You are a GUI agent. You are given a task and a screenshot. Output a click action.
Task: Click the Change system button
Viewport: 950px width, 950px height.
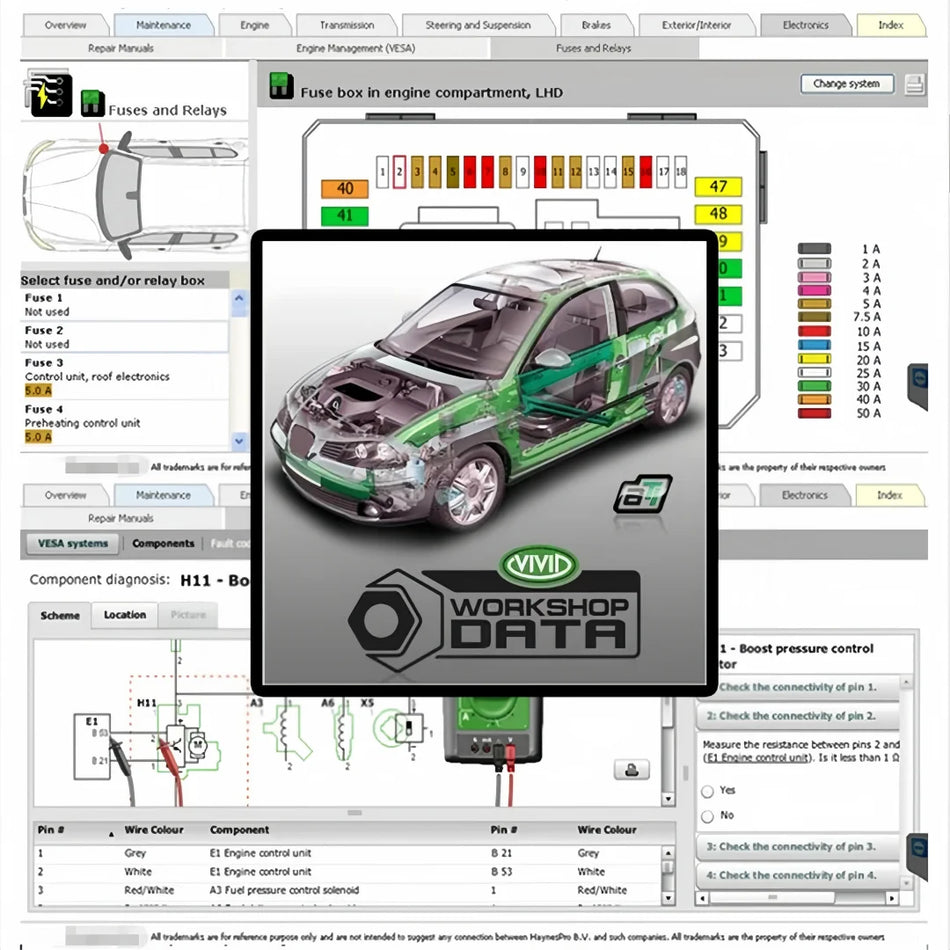(x=846, y=84)
